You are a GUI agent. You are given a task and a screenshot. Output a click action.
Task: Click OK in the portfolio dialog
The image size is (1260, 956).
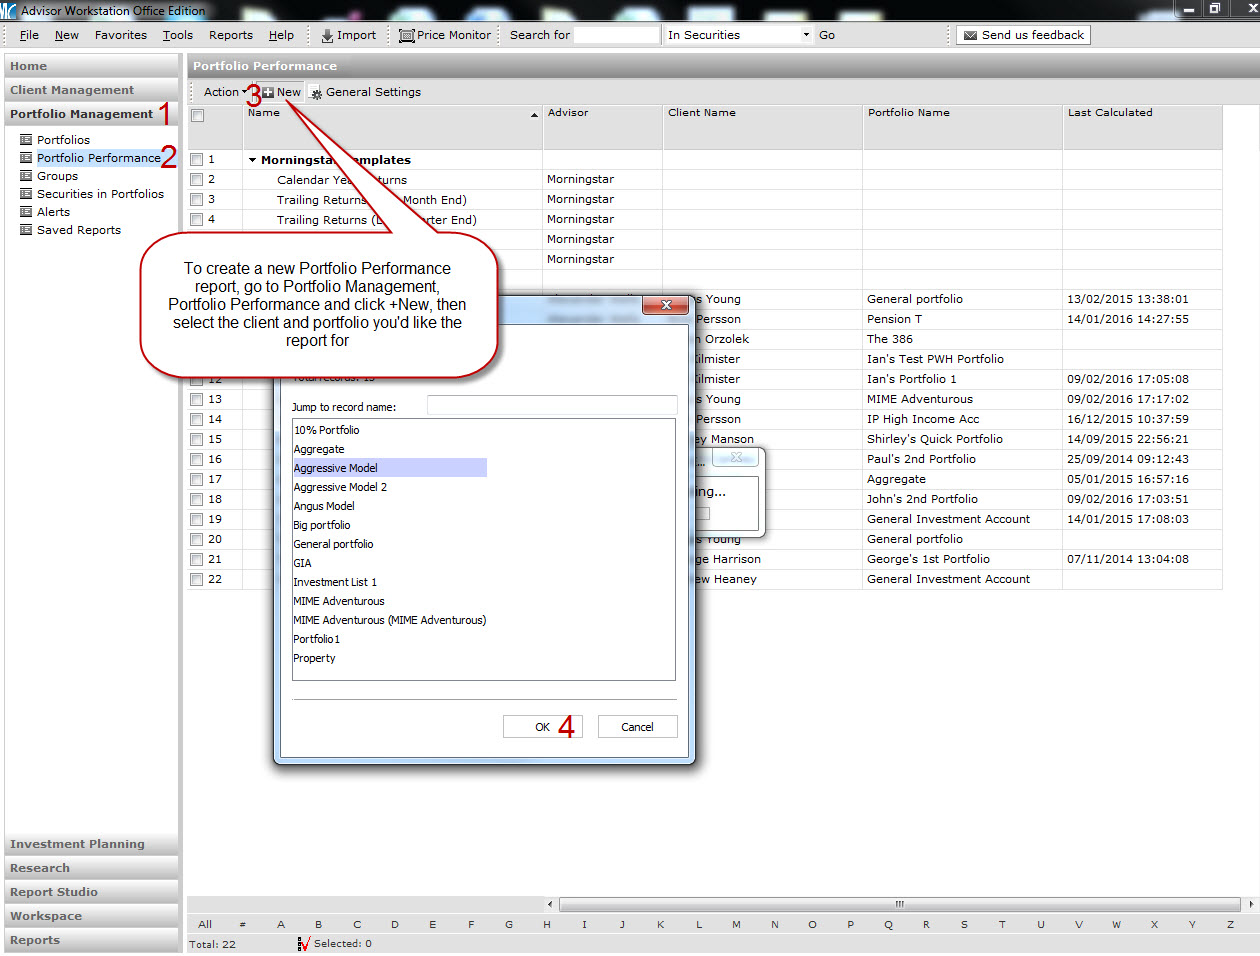pyautogui.click(x=542, y=727)
